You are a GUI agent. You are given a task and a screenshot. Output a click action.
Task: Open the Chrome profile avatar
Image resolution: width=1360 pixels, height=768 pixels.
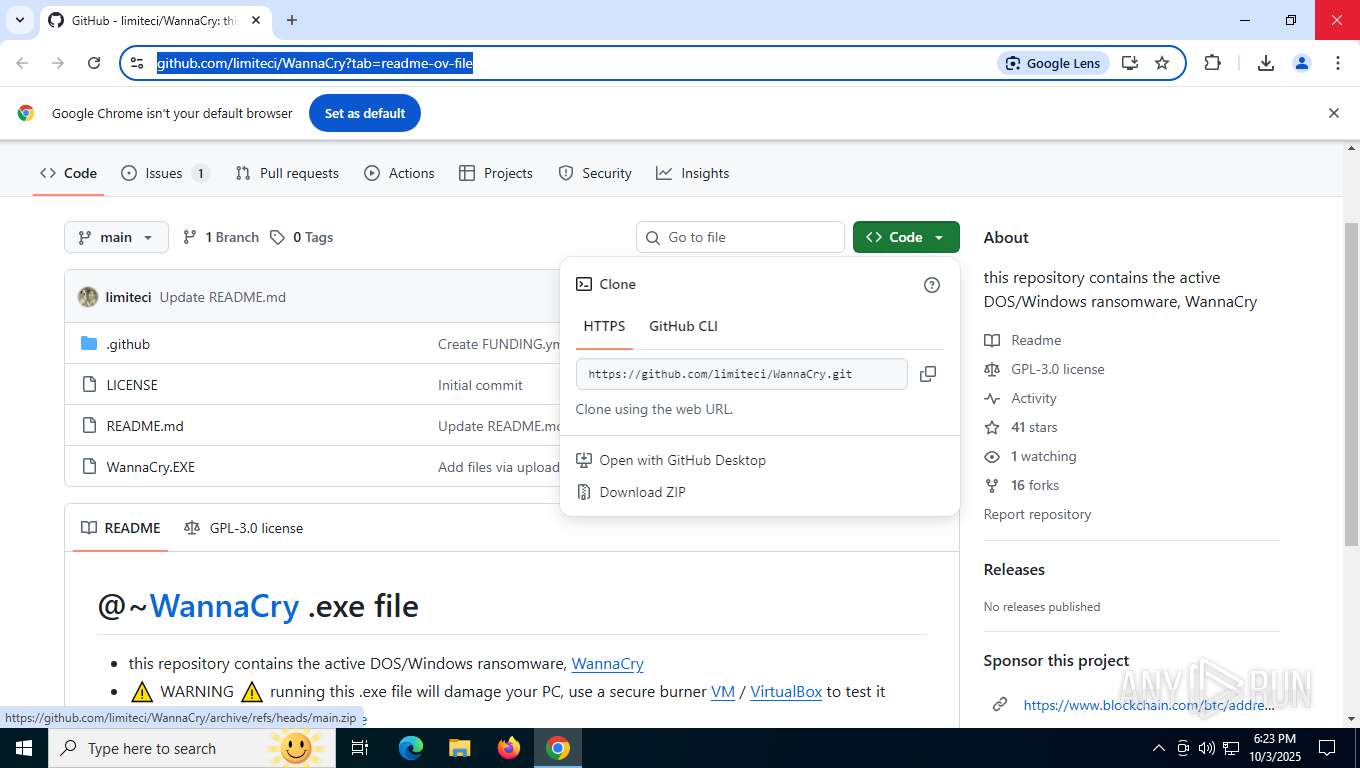point(1302,63)
